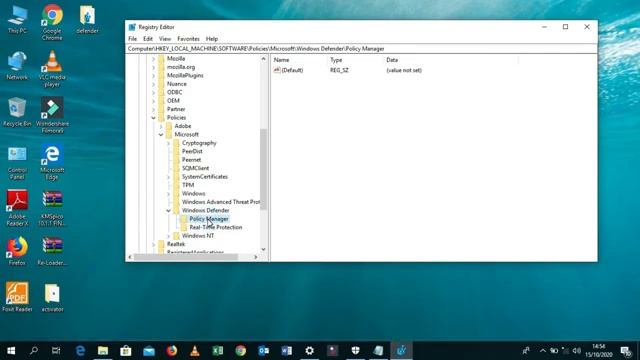Select the PeerDist key
This screenshot has width=640, height=360.
point(192,151)
